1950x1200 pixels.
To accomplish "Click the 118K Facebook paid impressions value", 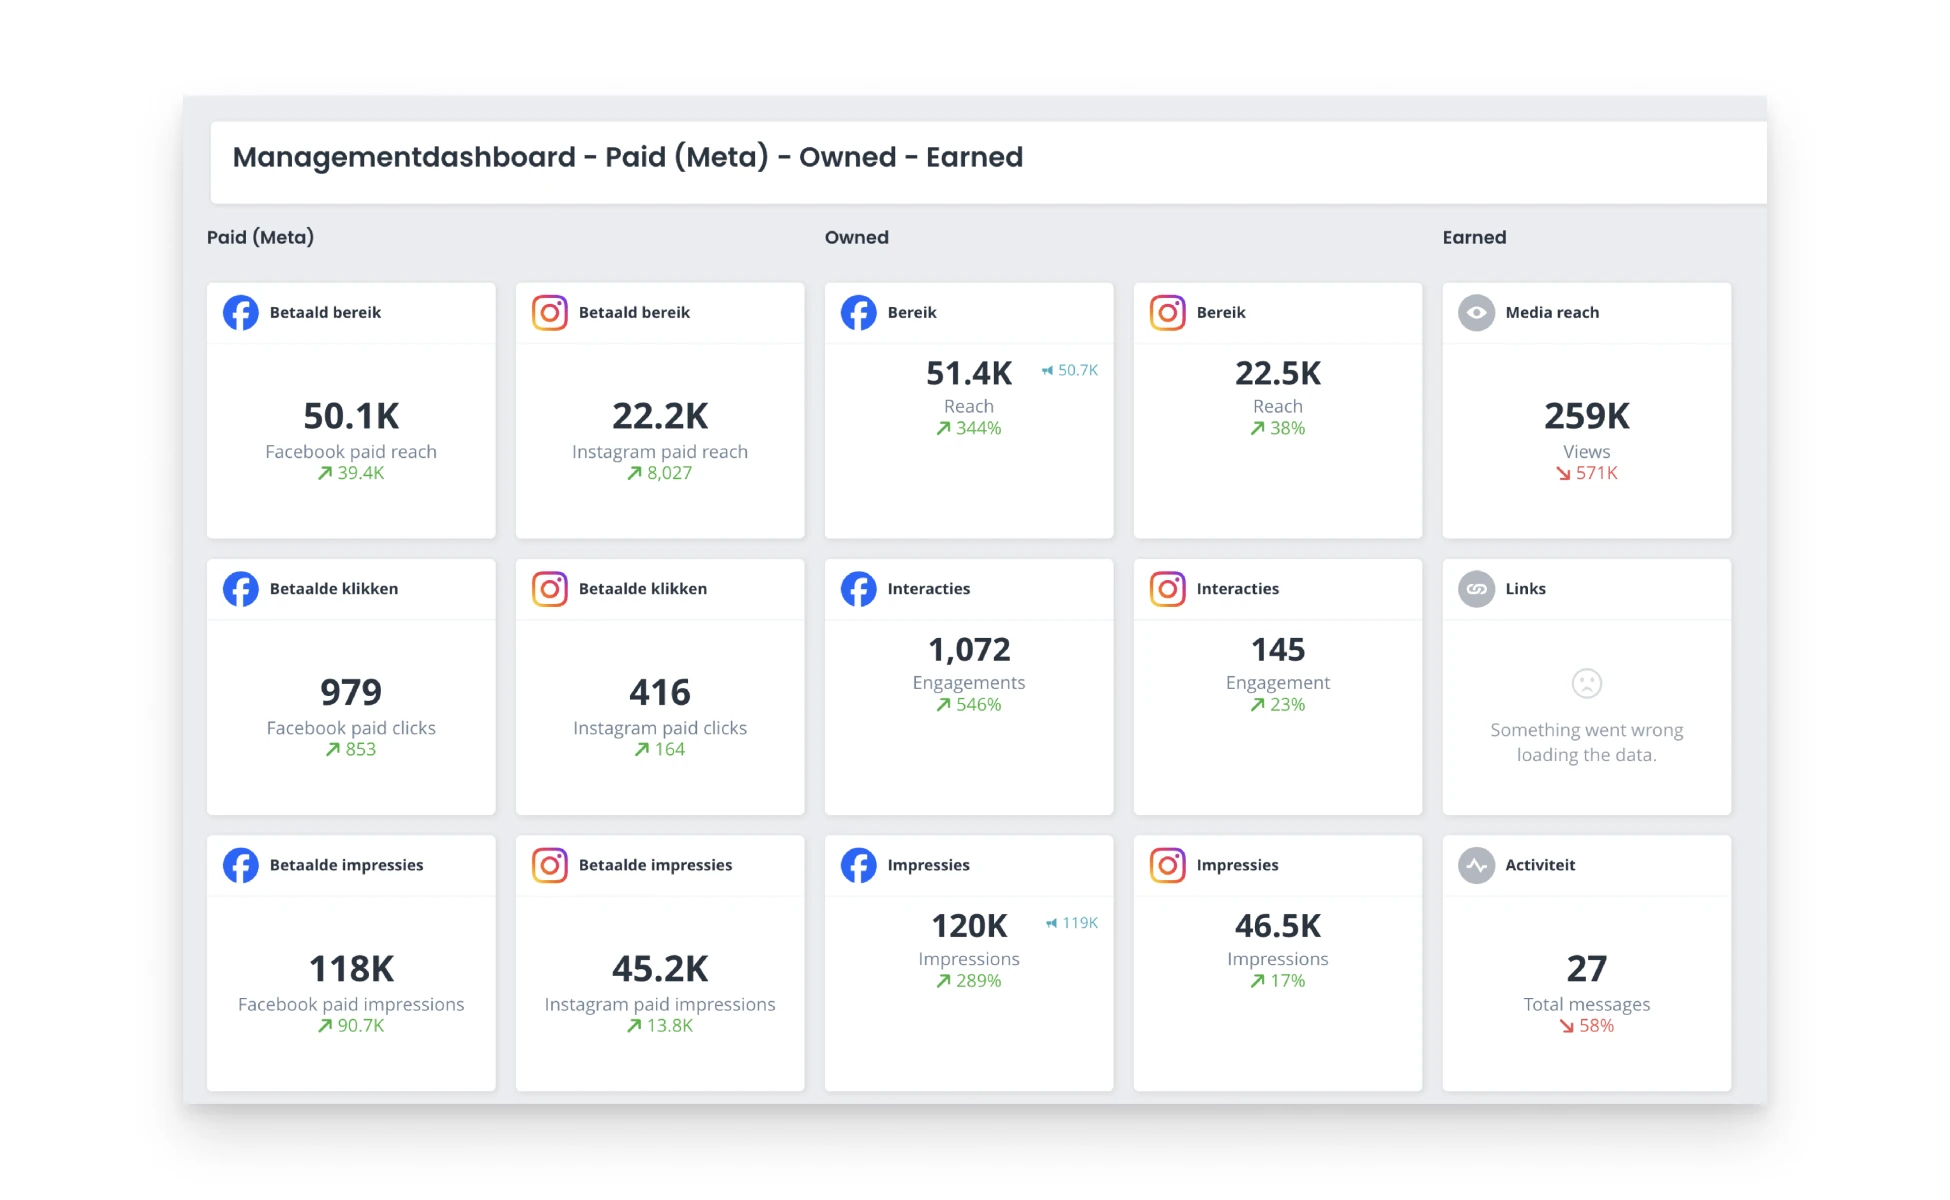I will [x=351, y=969].
